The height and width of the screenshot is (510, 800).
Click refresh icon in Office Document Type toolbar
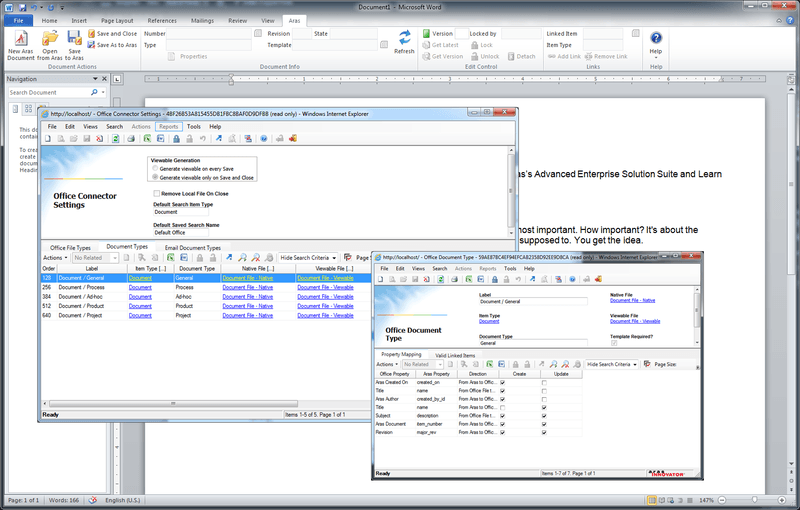coord(440,279)
